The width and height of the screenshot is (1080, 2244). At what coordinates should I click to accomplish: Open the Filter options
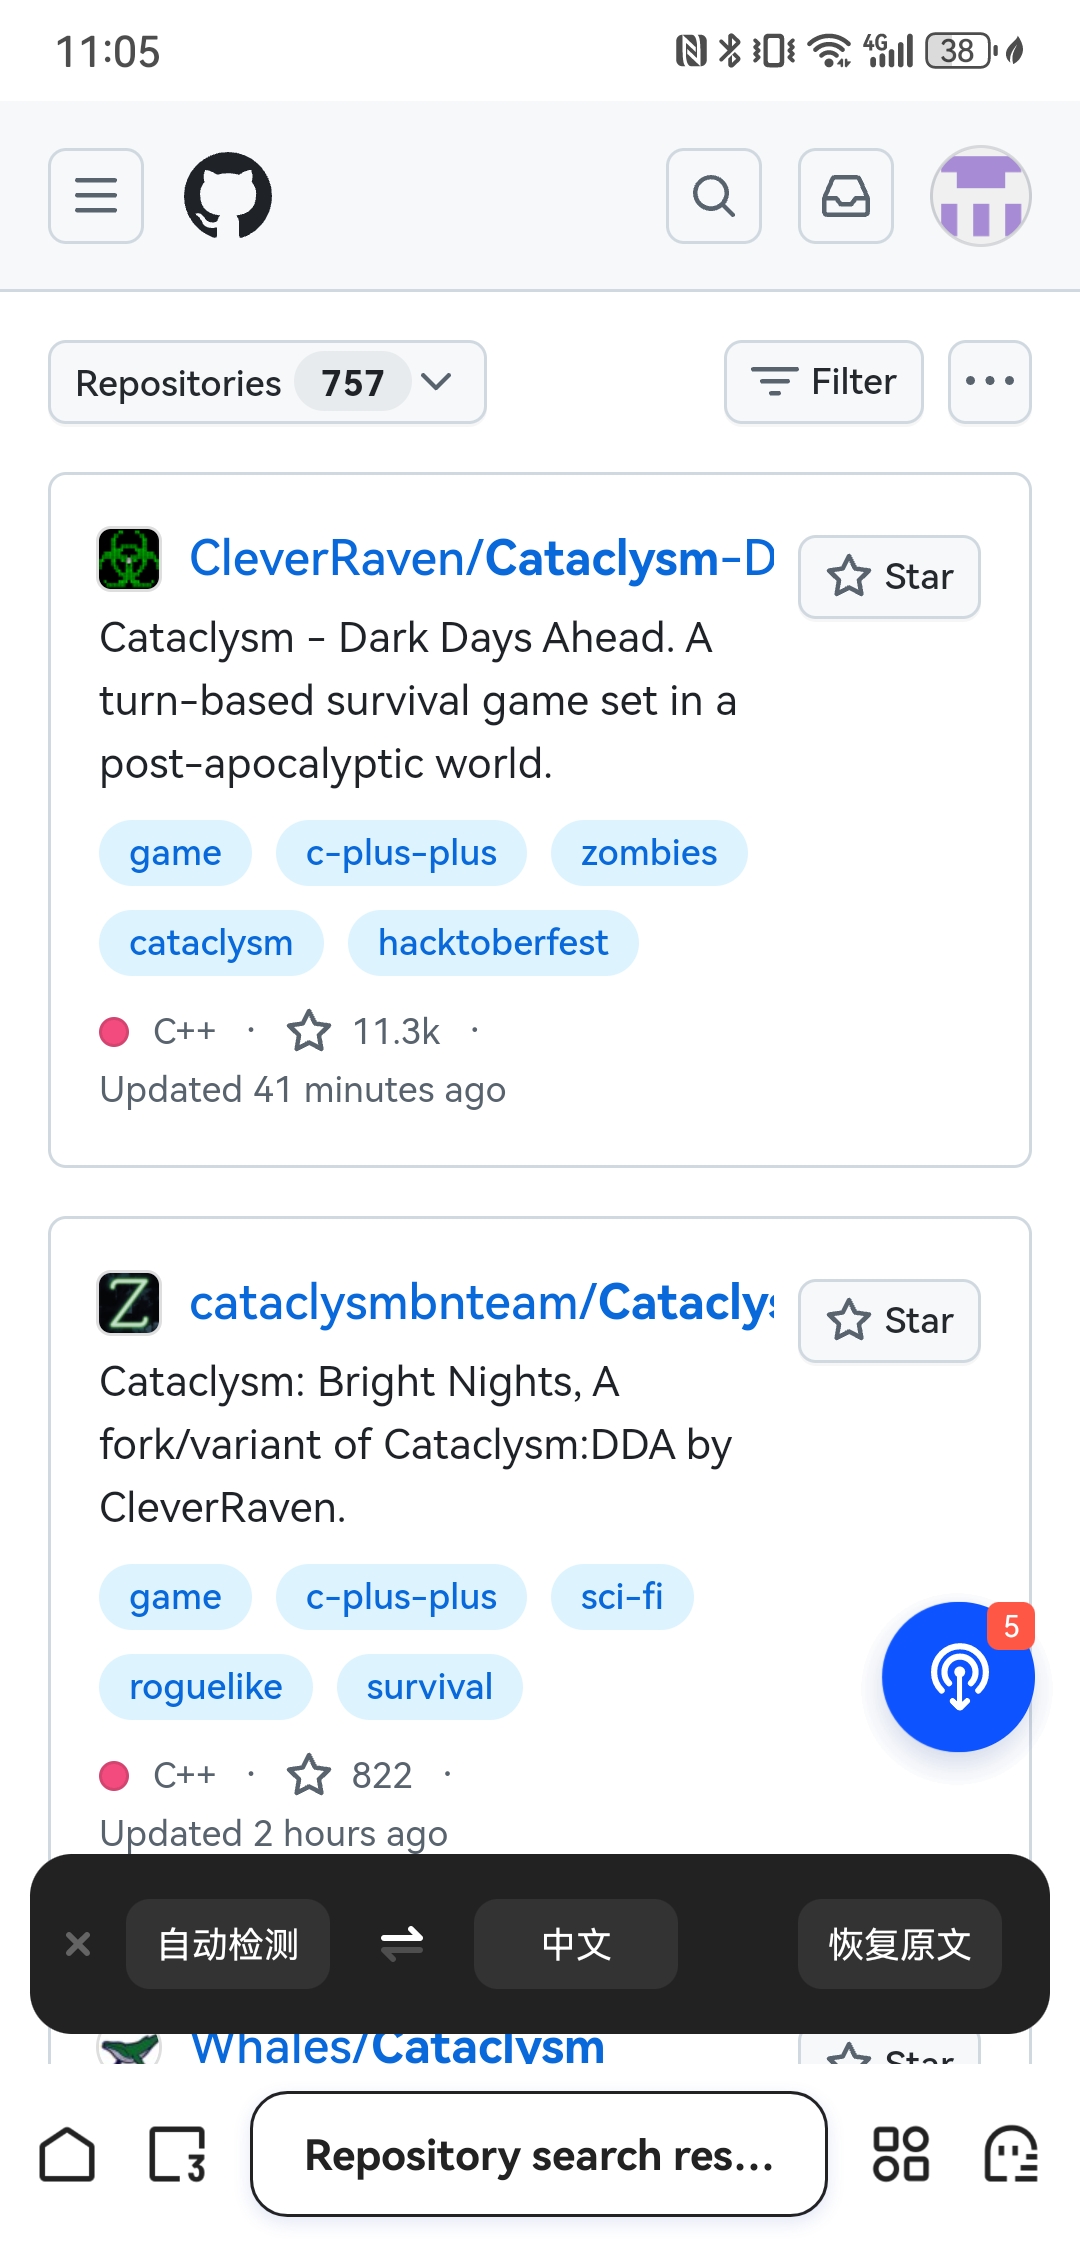coord(824,382)
